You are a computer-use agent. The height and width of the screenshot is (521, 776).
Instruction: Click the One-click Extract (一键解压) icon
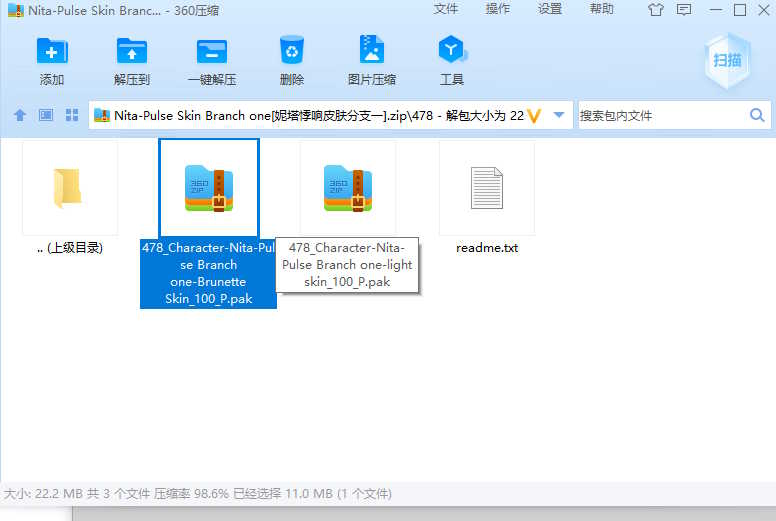[x=211, y=51]
